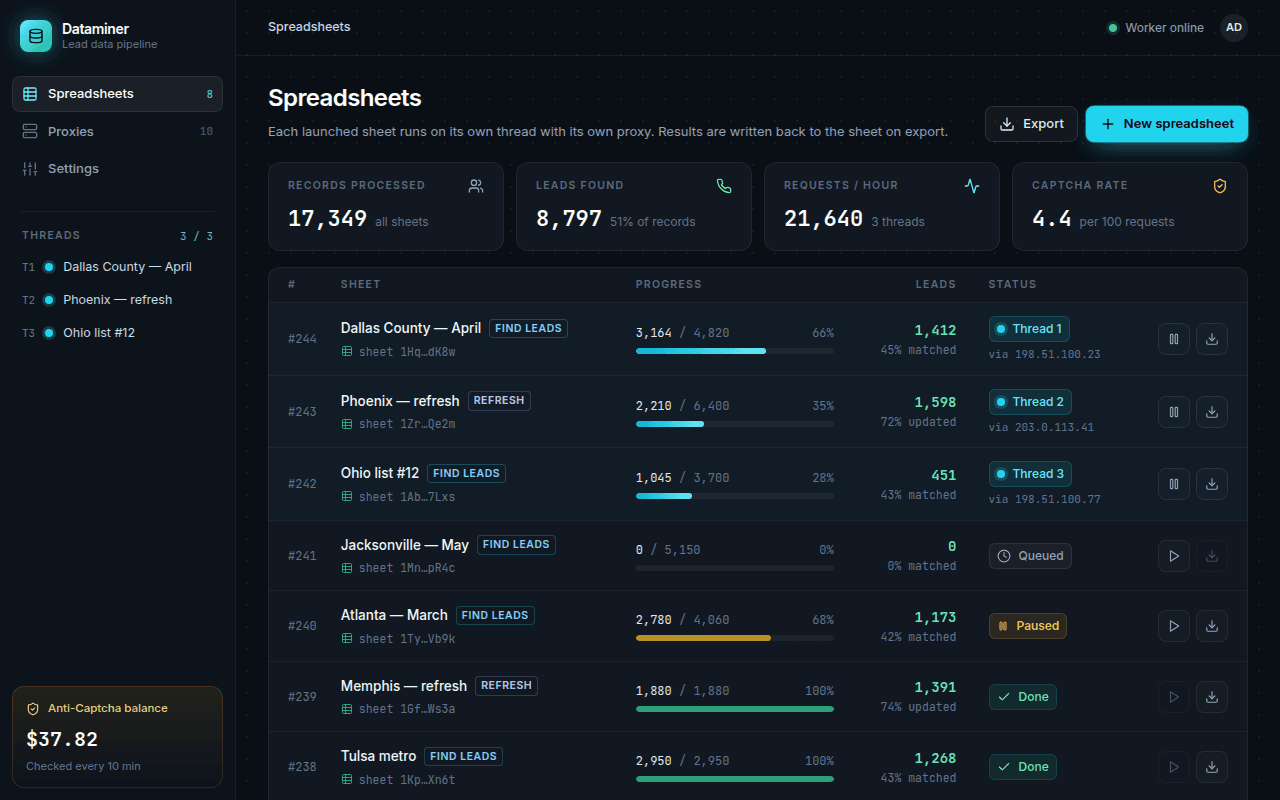Click the Anti-Captcha balance card
This screenshot has height=800, width=1280.
pyautogui.click(x=117, y=737)
